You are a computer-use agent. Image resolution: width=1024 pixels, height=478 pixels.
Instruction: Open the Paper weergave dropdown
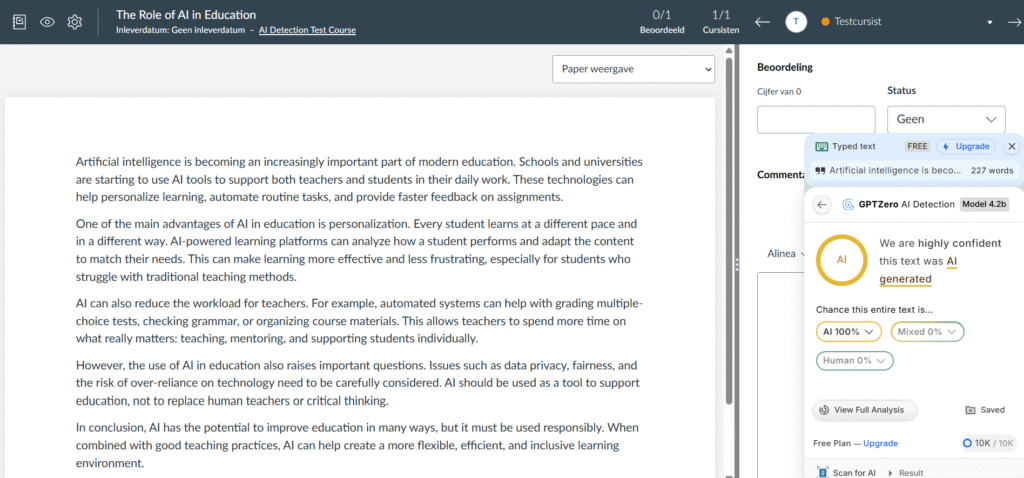tap(633, 69)
